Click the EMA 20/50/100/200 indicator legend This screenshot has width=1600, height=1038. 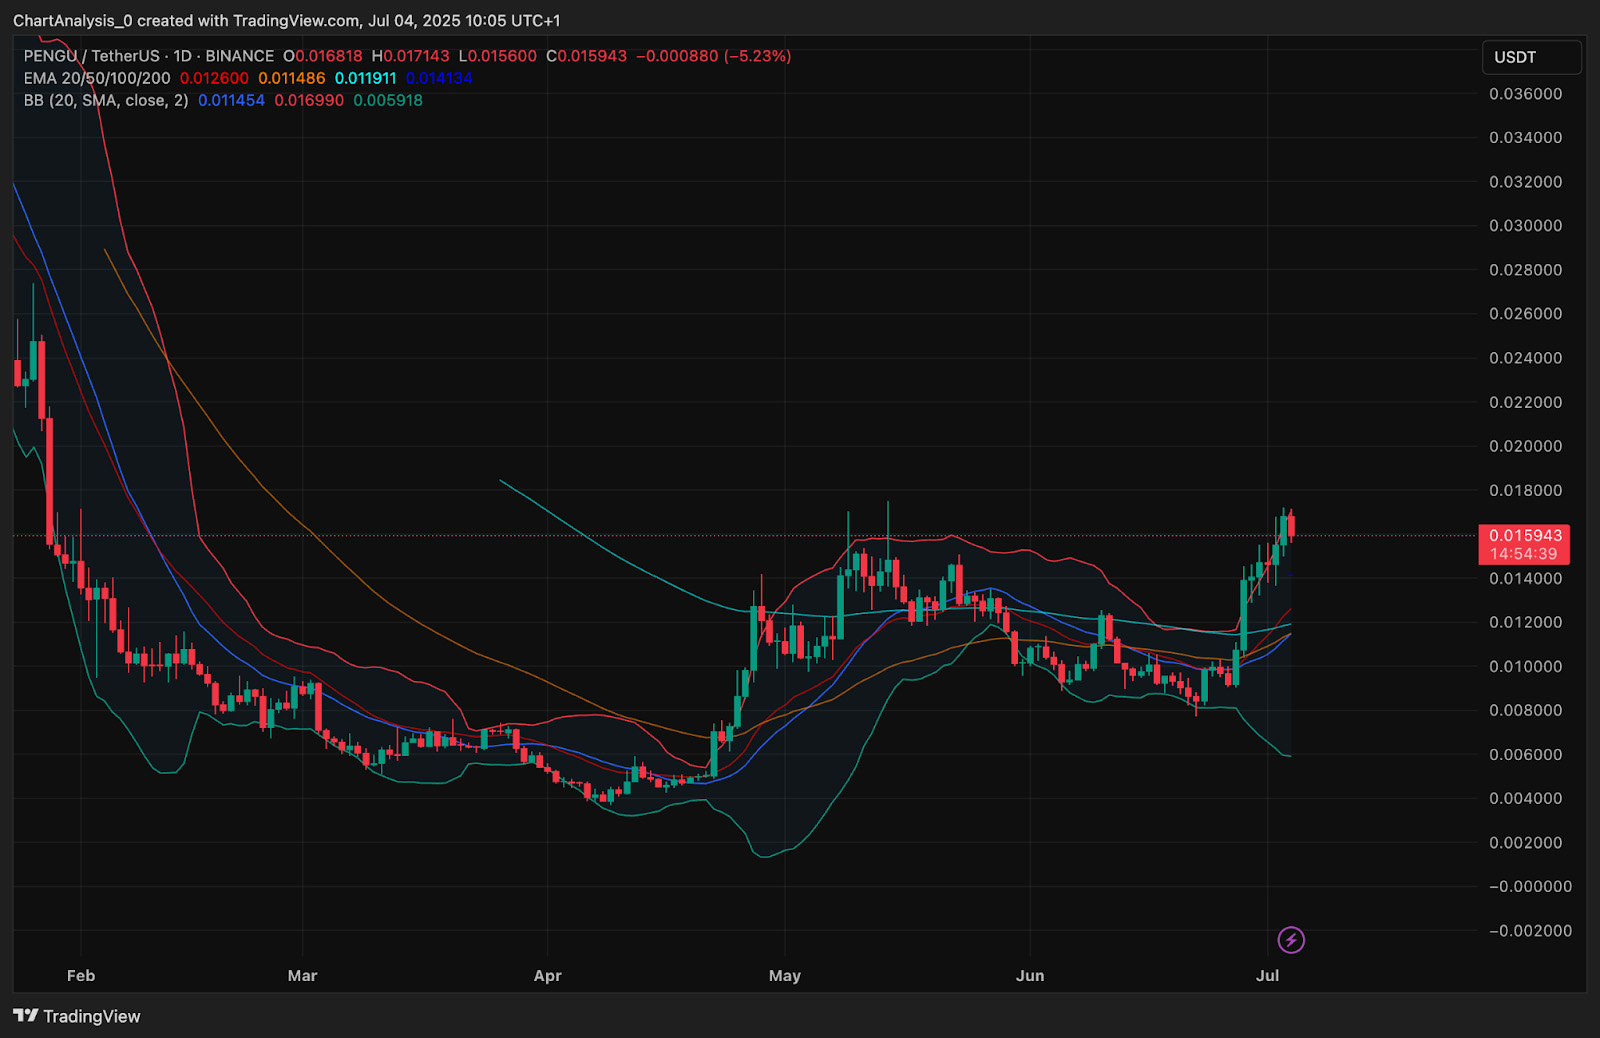97,78
